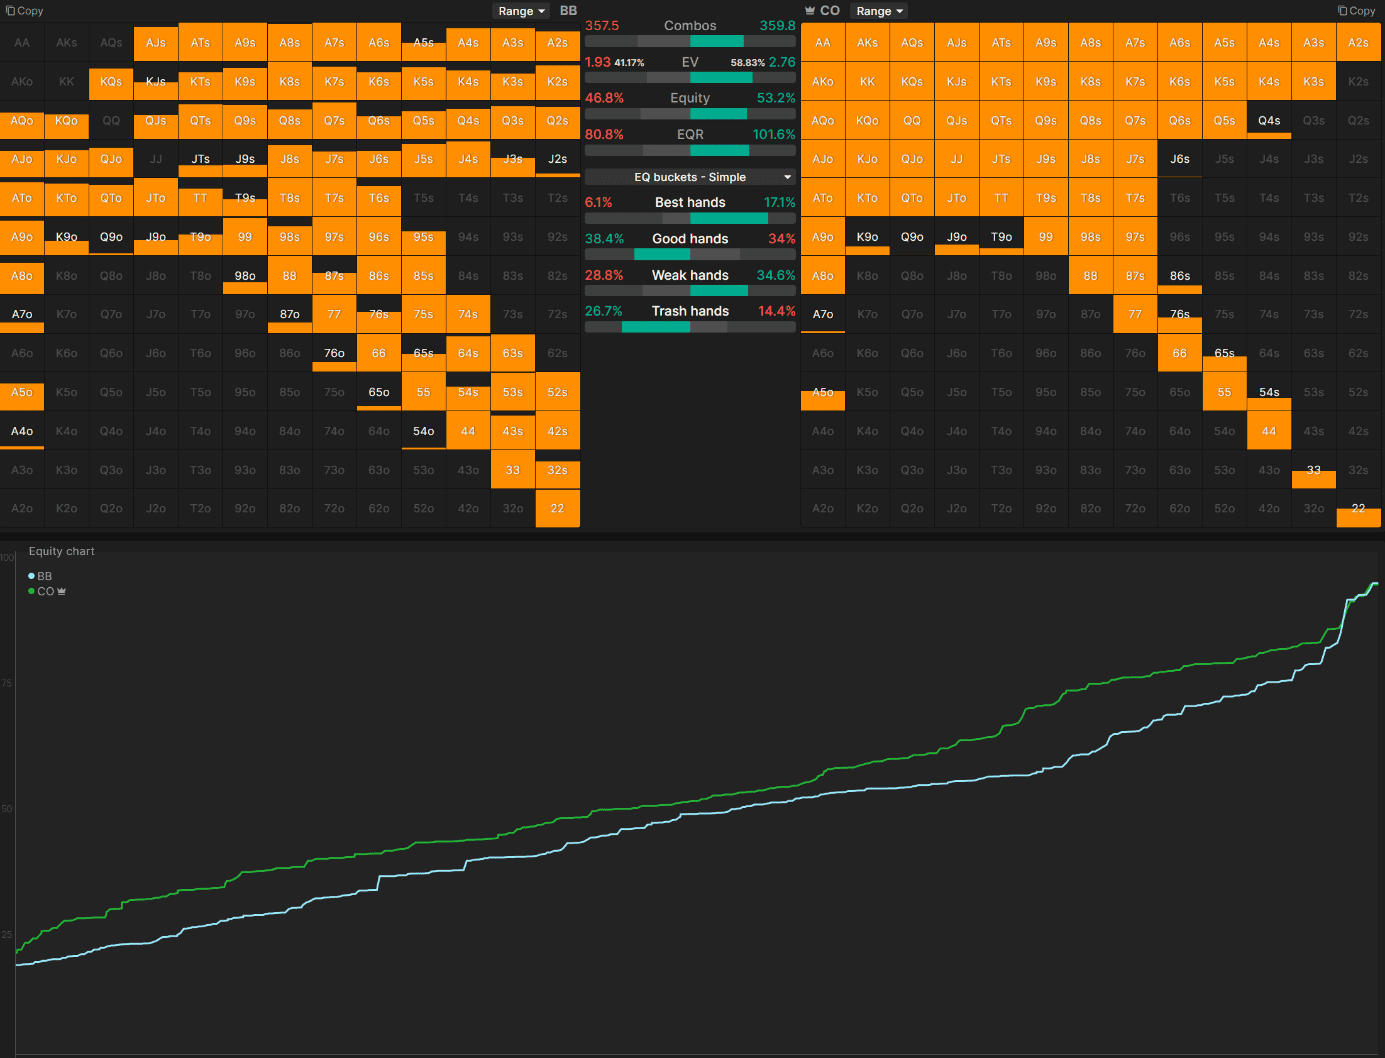Select A5o cell in the CO range grid

823,392
